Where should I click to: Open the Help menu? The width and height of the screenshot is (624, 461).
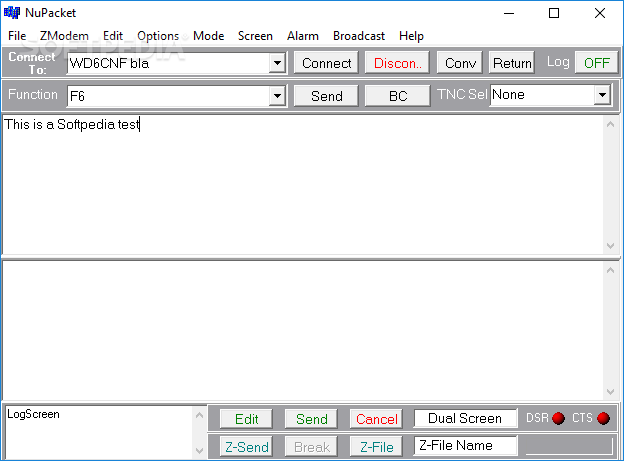point(411,36)
